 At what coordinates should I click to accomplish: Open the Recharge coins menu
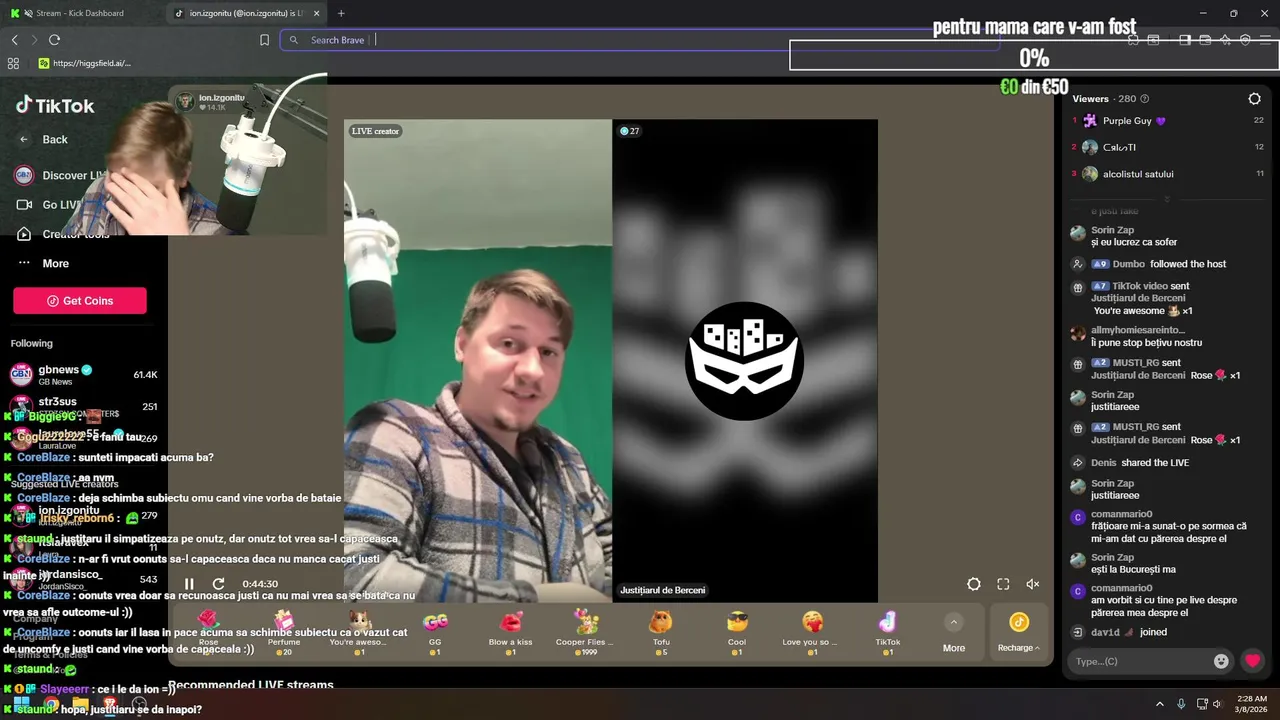1019,632
